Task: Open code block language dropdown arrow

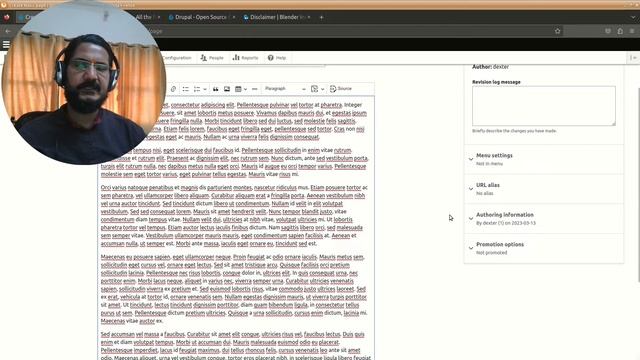Action: [322, 89]
